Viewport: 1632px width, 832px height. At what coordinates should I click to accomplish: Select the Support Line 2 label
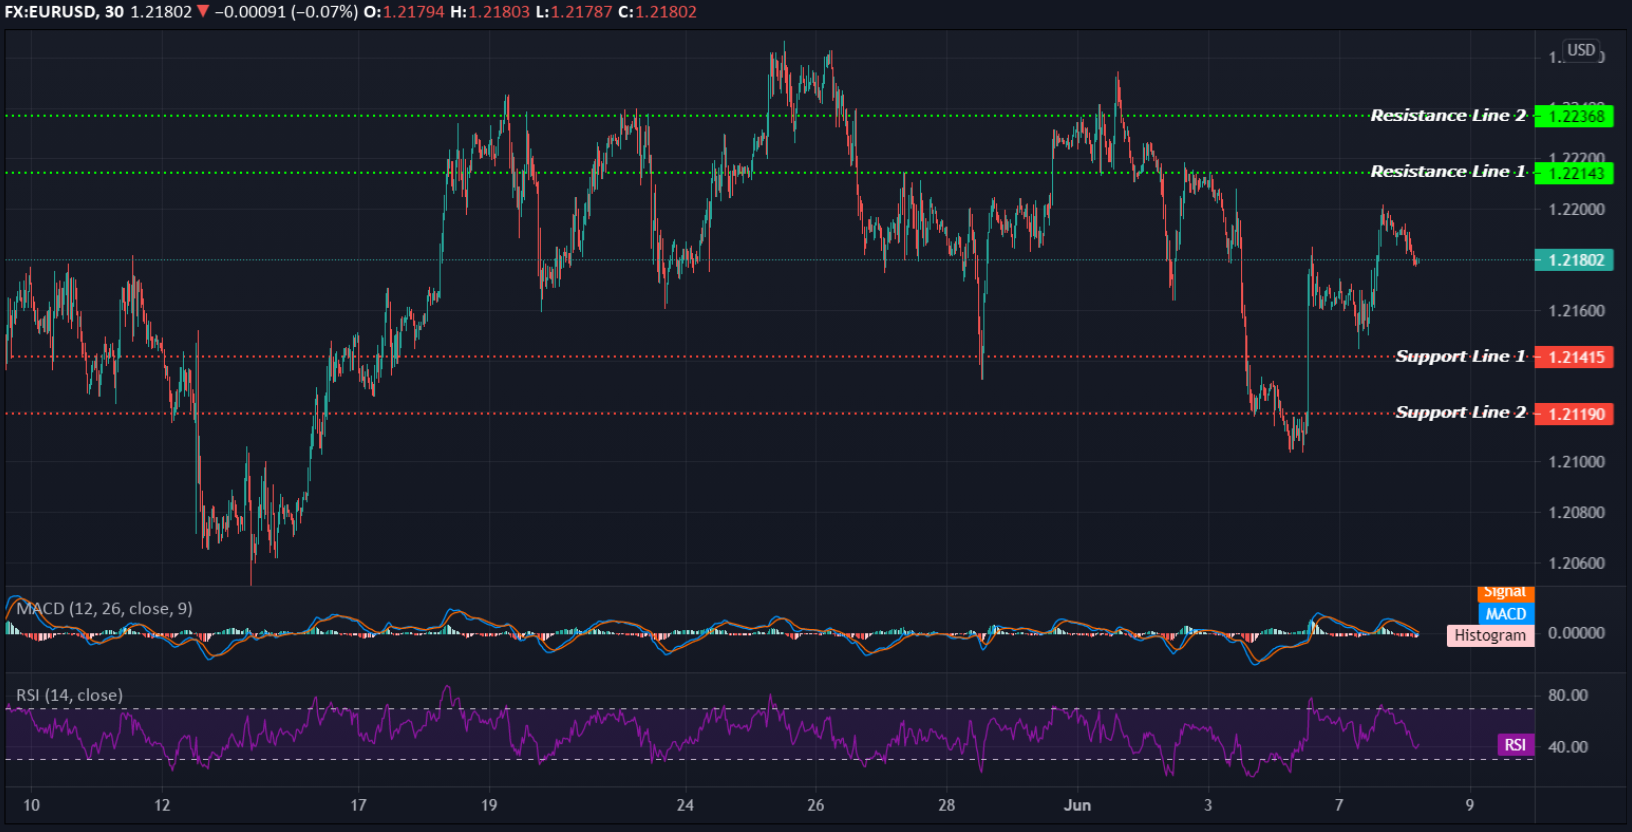1461,412
